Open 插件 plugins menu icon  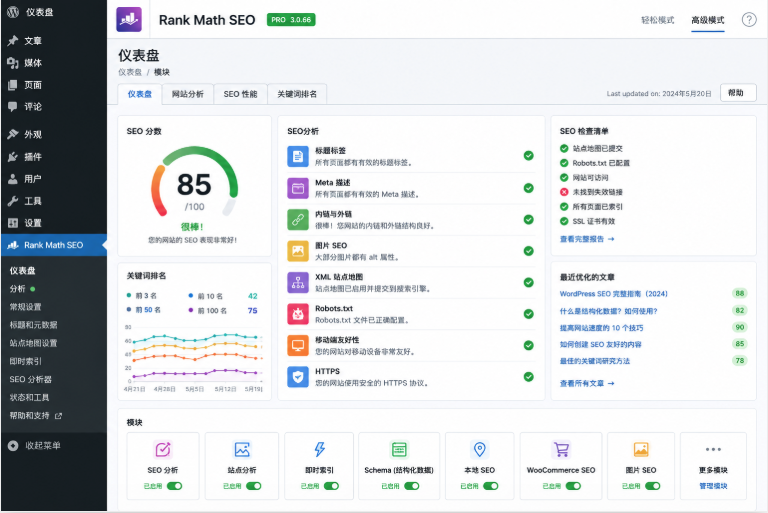coord(13,157)
